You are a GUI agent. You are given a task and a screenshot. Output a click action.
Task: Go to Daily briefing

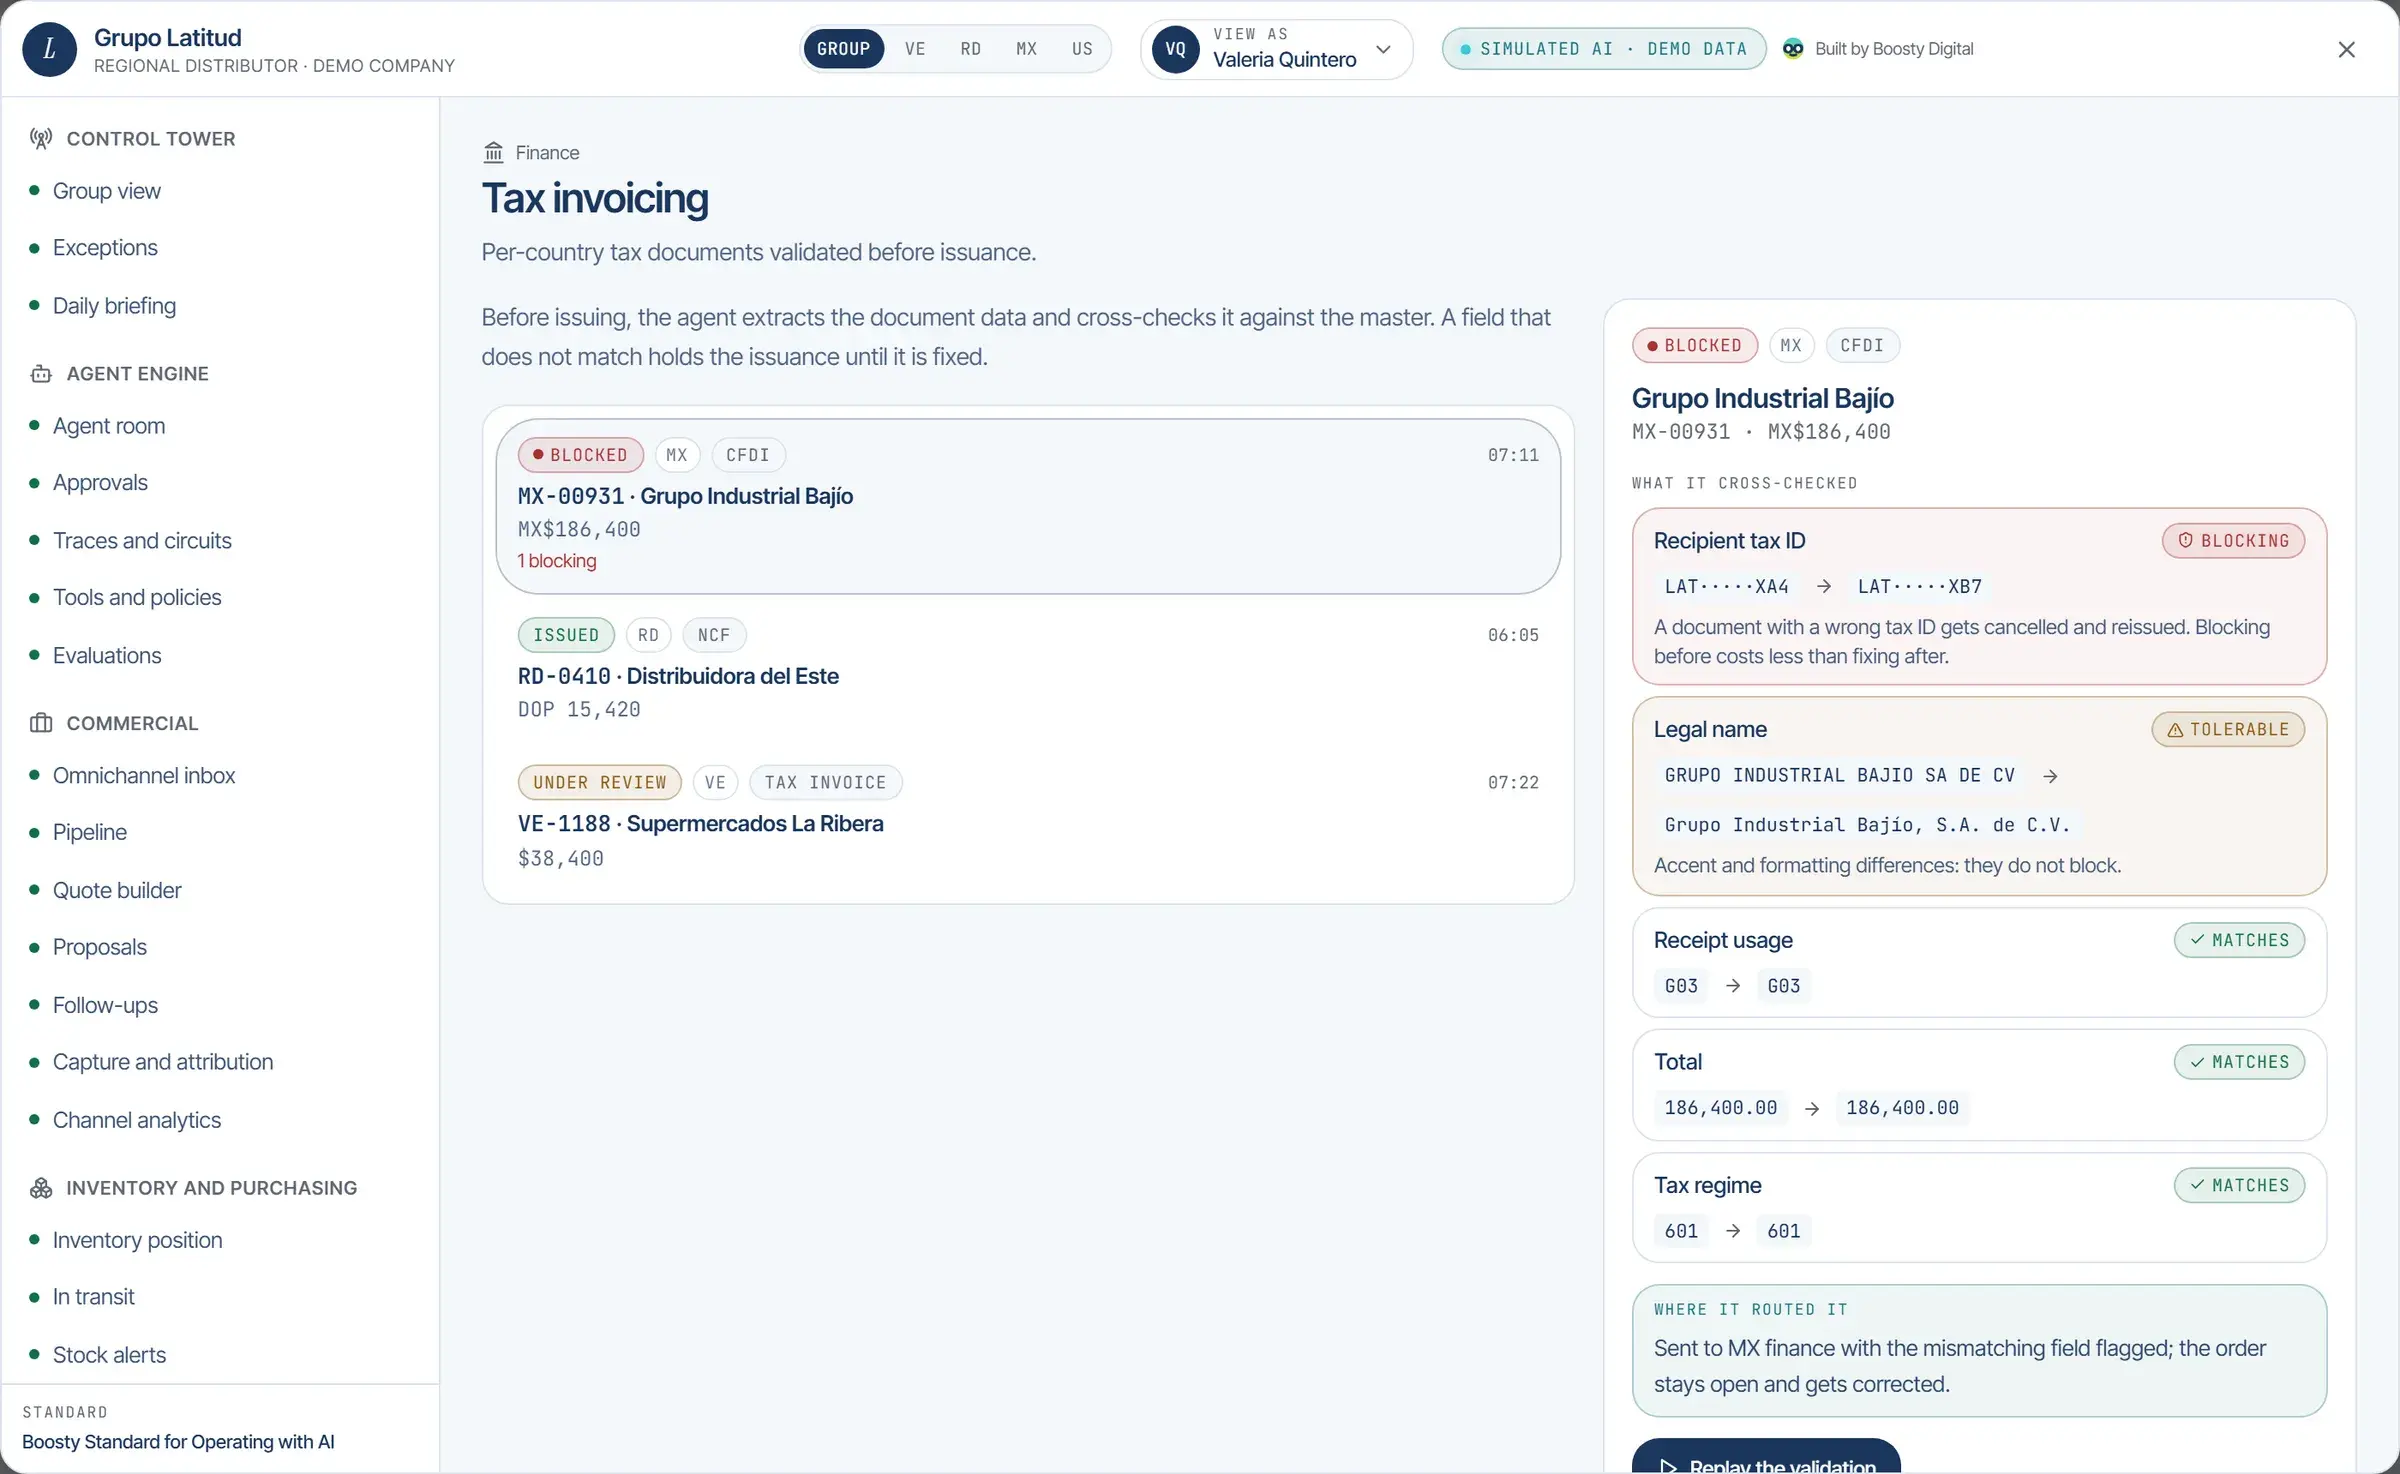point(114,305)
